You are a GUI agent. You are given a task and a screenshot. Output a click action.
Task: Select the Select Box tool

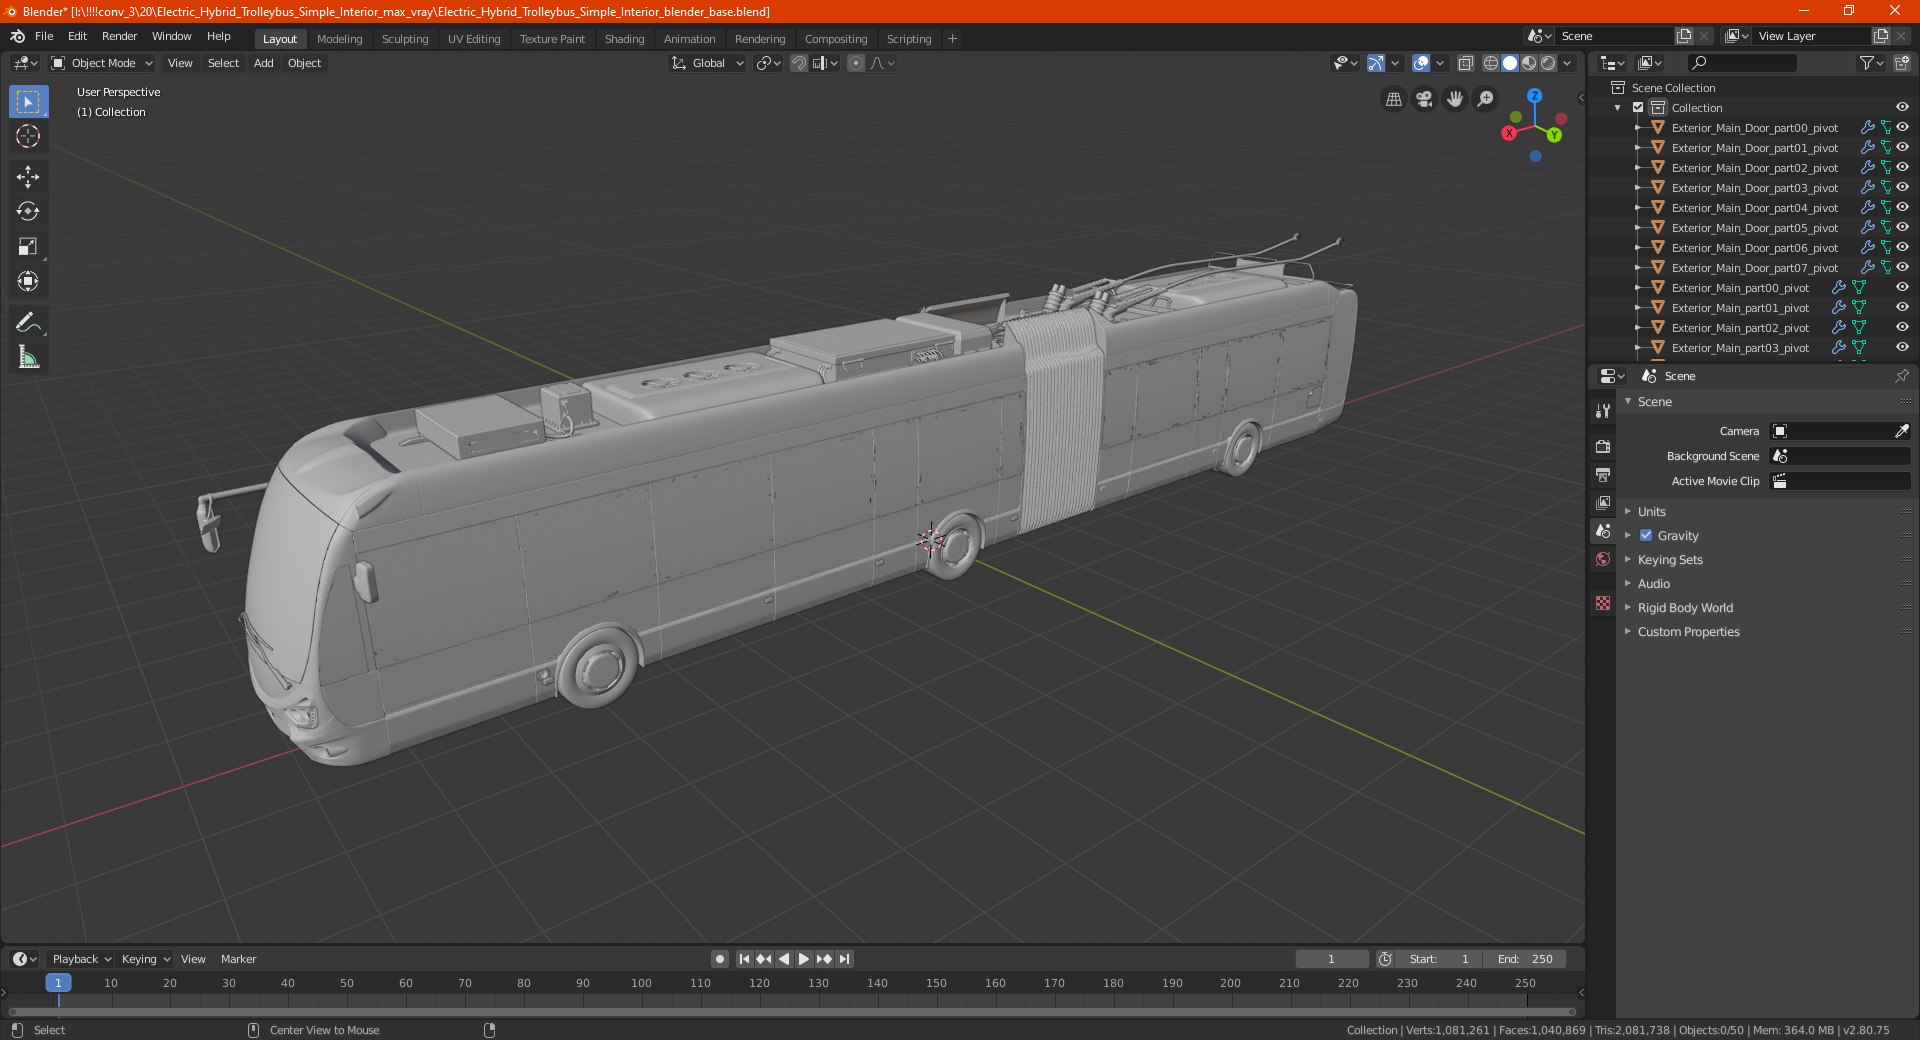click(28, 102)
